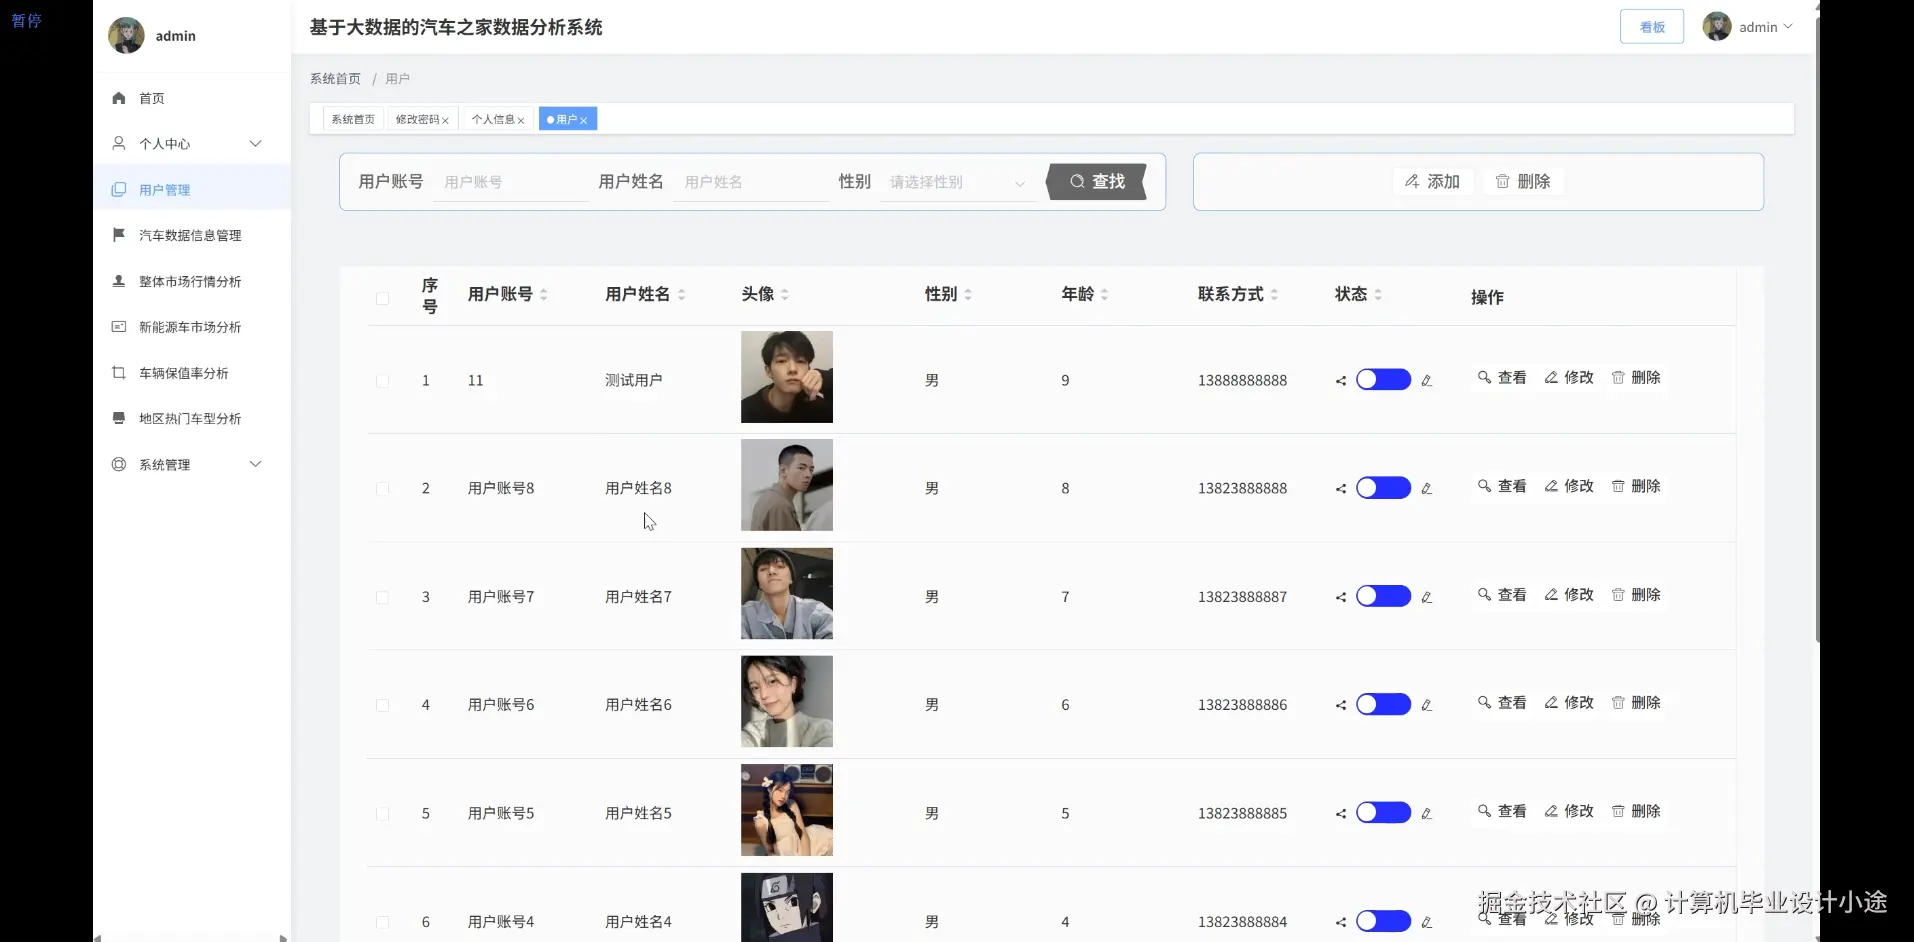Screen dimensions: 1914x942
Task: Click pencil icon beside 测试用户 status switch
Action: [1427, 380]
